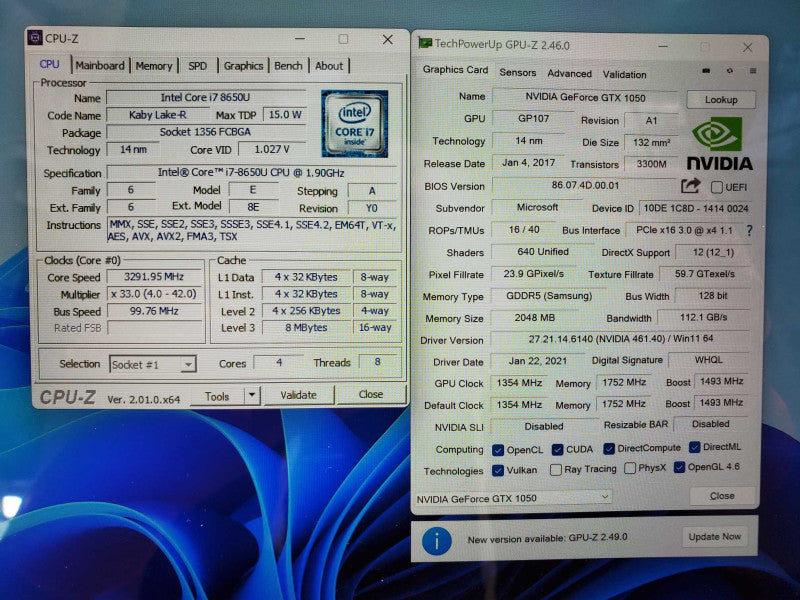Screen dimensions: 800x600
Task: Take a GPU-Z screenshot with camera icon
Action: pos(706,71)
